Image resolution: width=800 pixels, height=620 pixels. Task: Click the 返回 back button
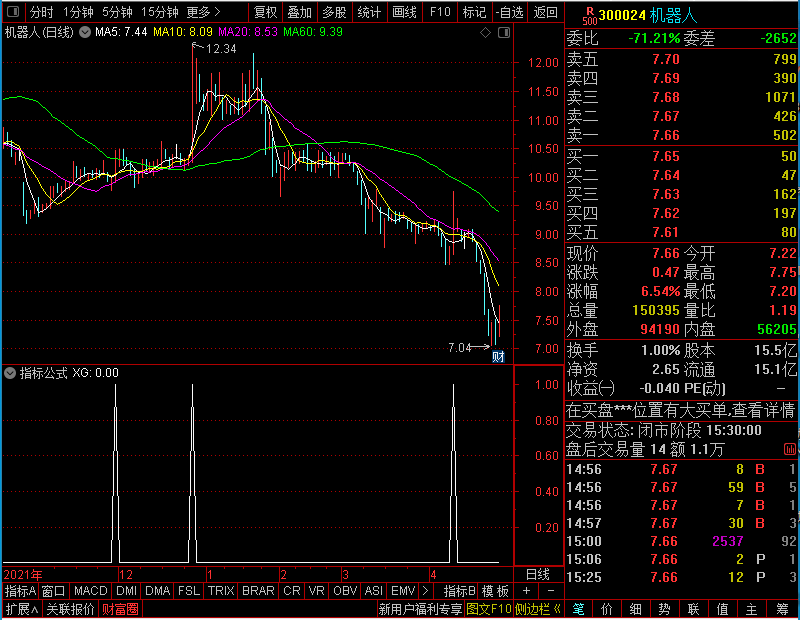pyautogui.click(x=545, y=12)
